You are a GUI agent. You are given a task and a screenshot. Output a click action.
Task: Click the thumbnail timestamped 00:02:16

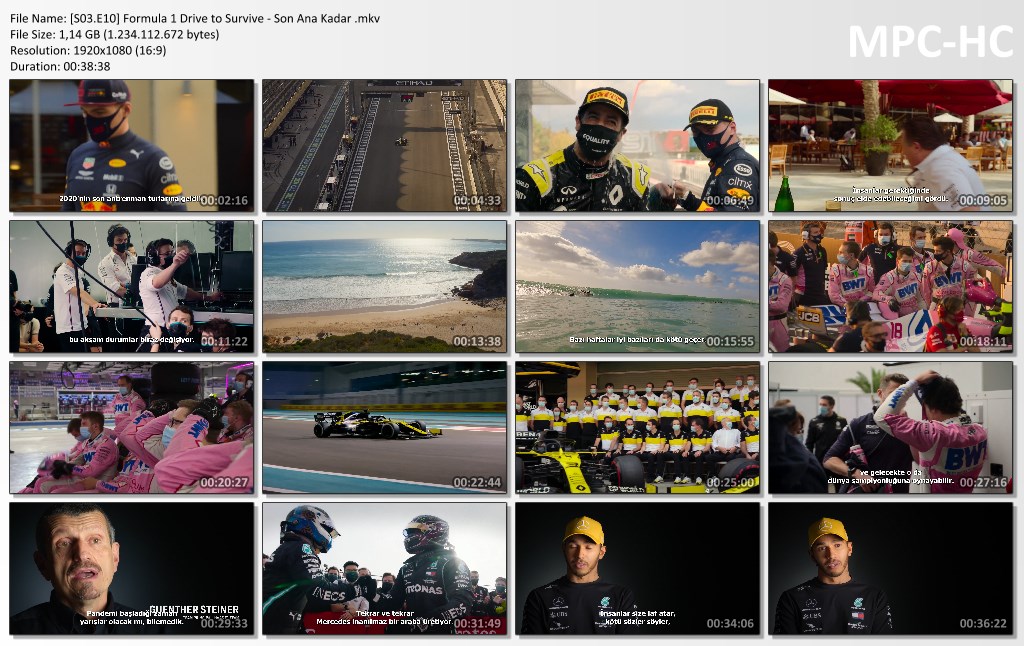coord(131,146)
